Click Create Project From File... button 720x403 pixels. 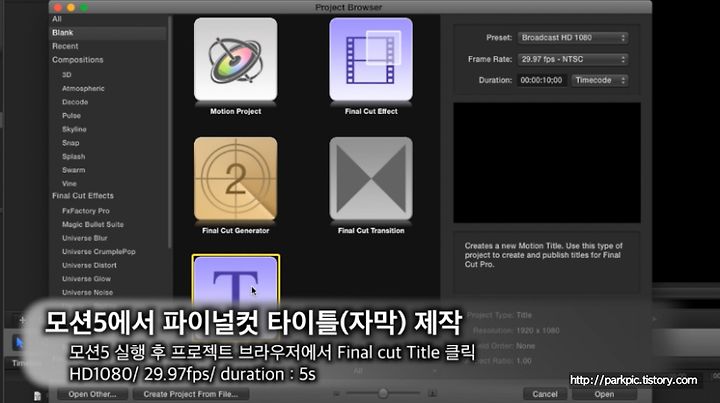point(191,394)
